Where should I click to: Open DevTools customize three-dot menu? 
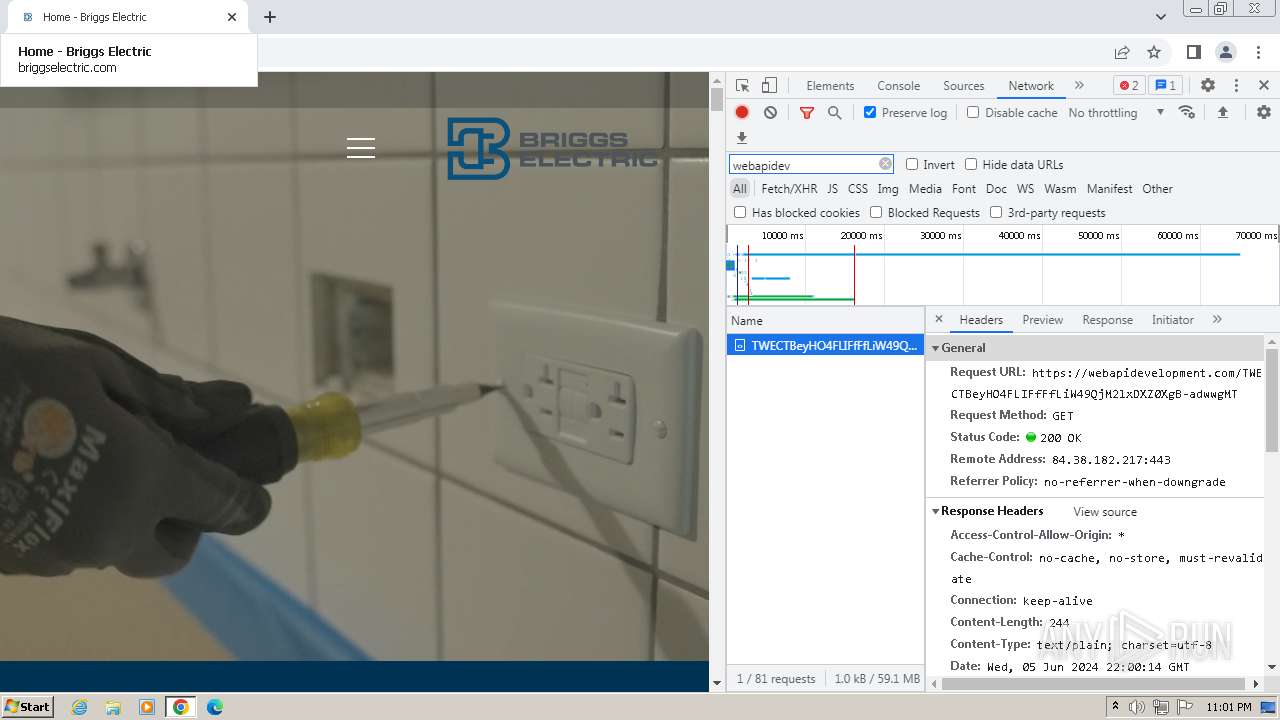(x=1236, y=86)
